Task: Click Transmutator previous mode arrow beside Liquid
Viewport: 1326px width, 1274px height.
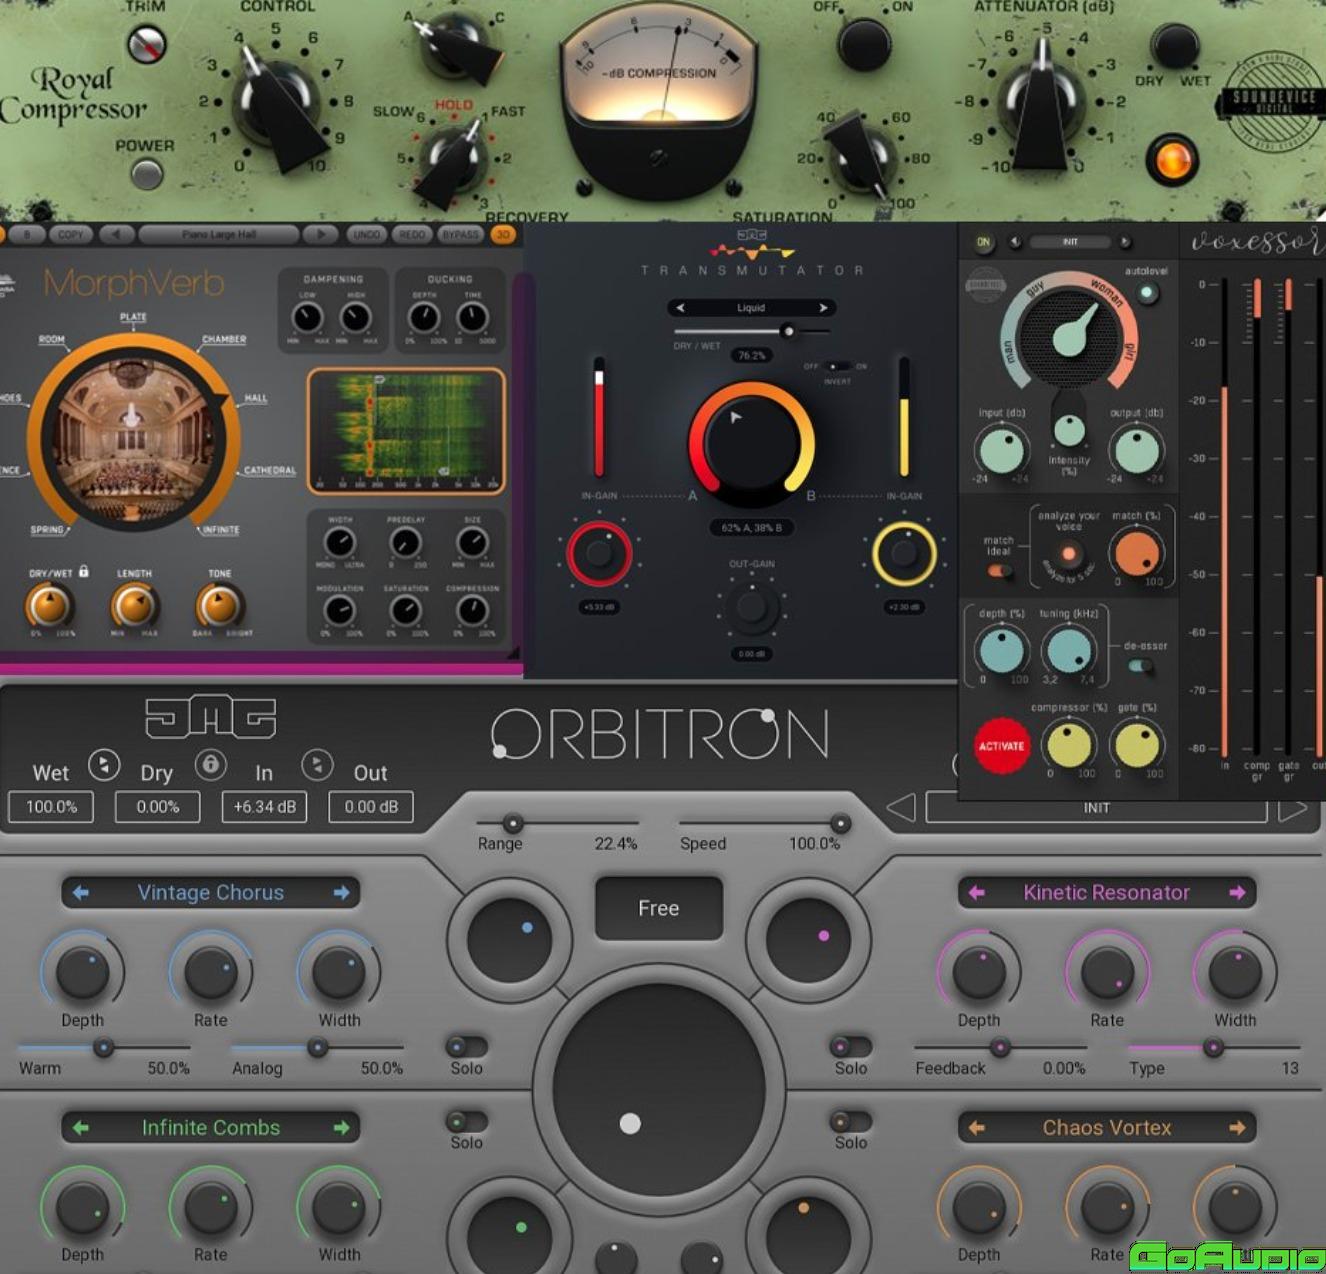Action: click(x=681, y=308)
